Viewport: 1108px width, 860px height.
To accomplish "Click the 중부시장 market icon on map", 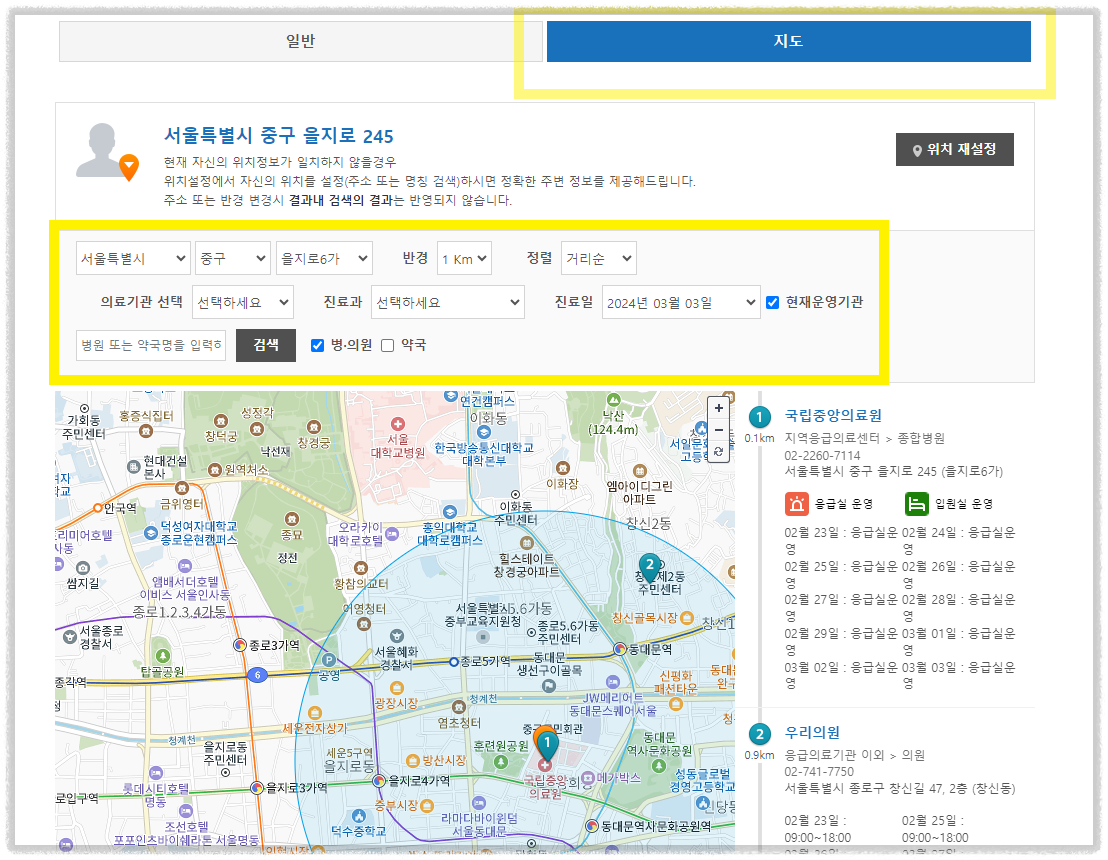I will click(427, 805).
